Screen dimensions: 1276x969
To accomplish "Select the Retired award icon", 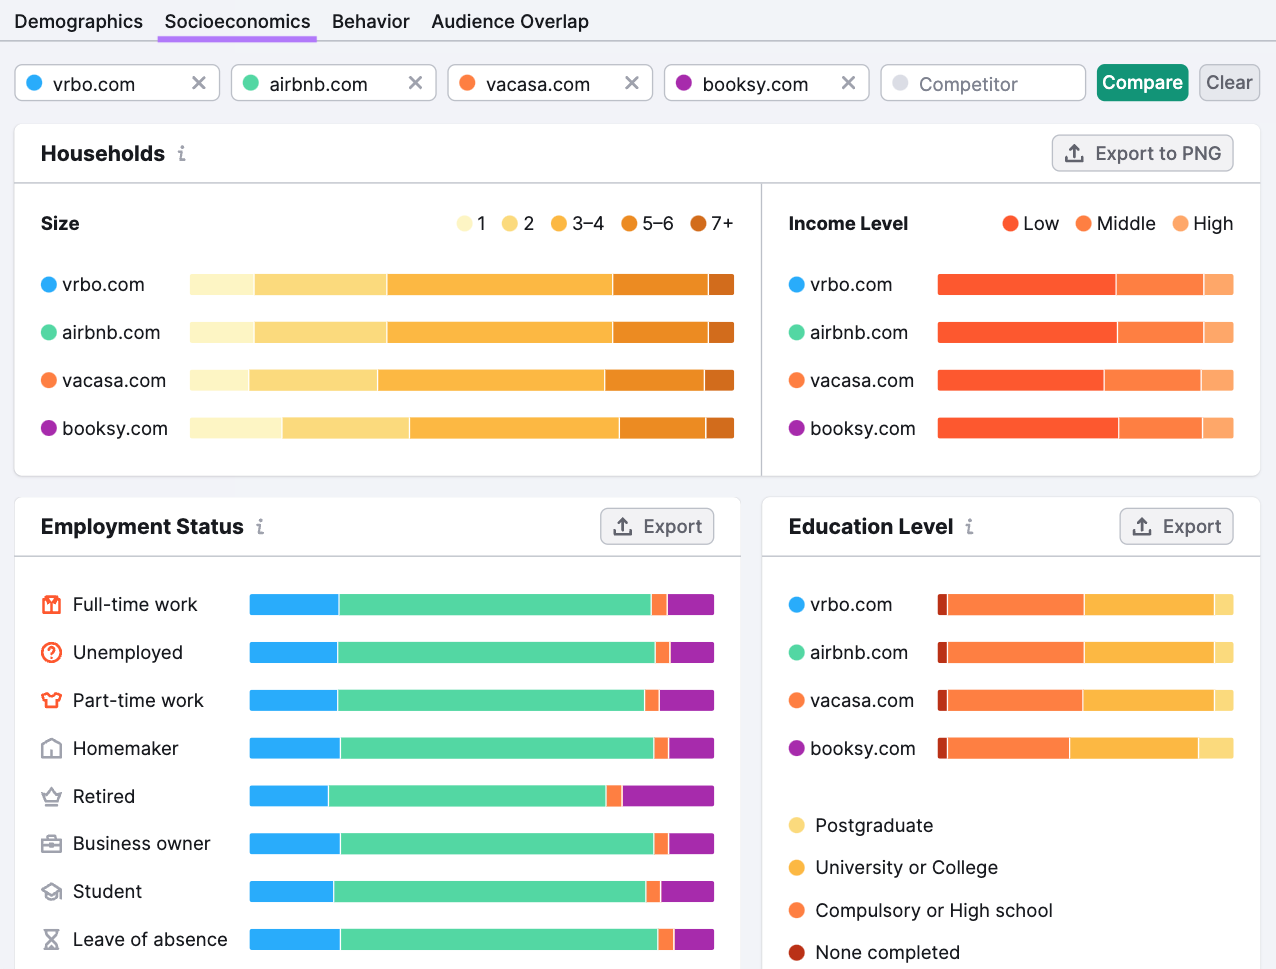I will 52,796.
